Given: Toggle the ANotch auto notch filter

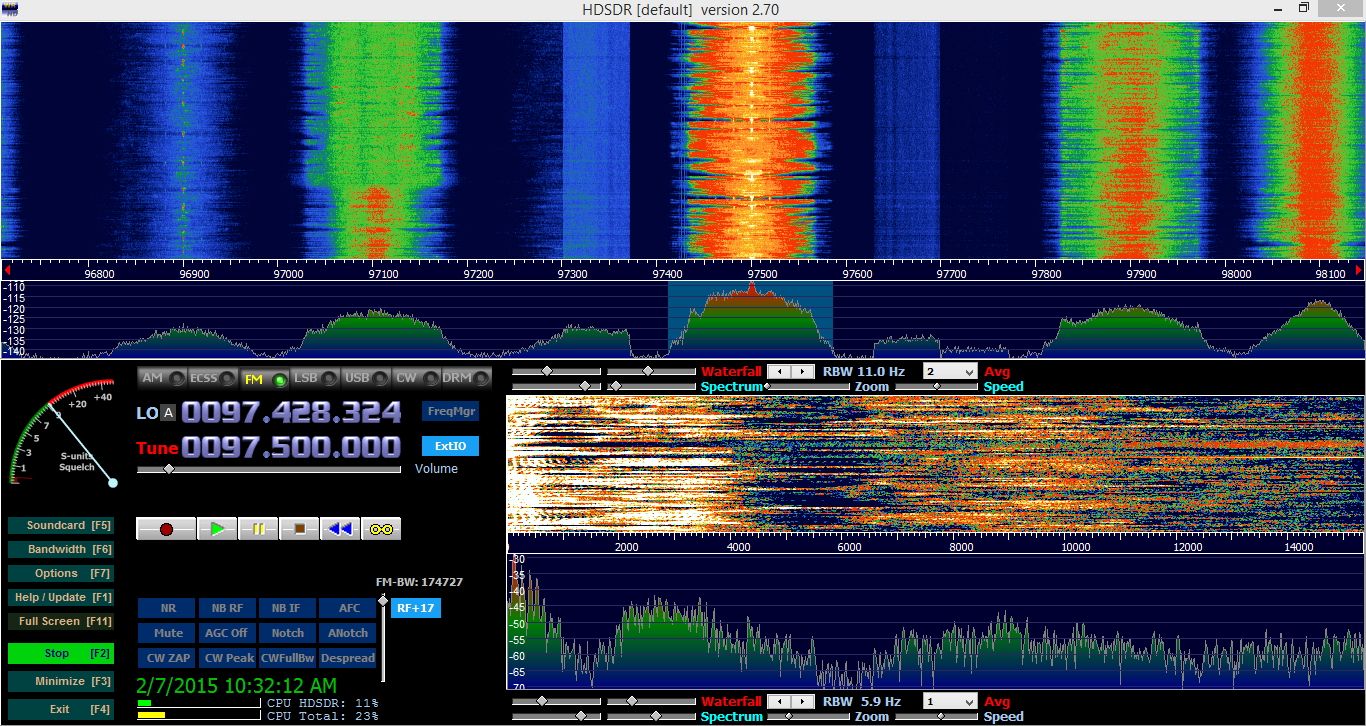Looking at the screenshot, I should point(348,633).
